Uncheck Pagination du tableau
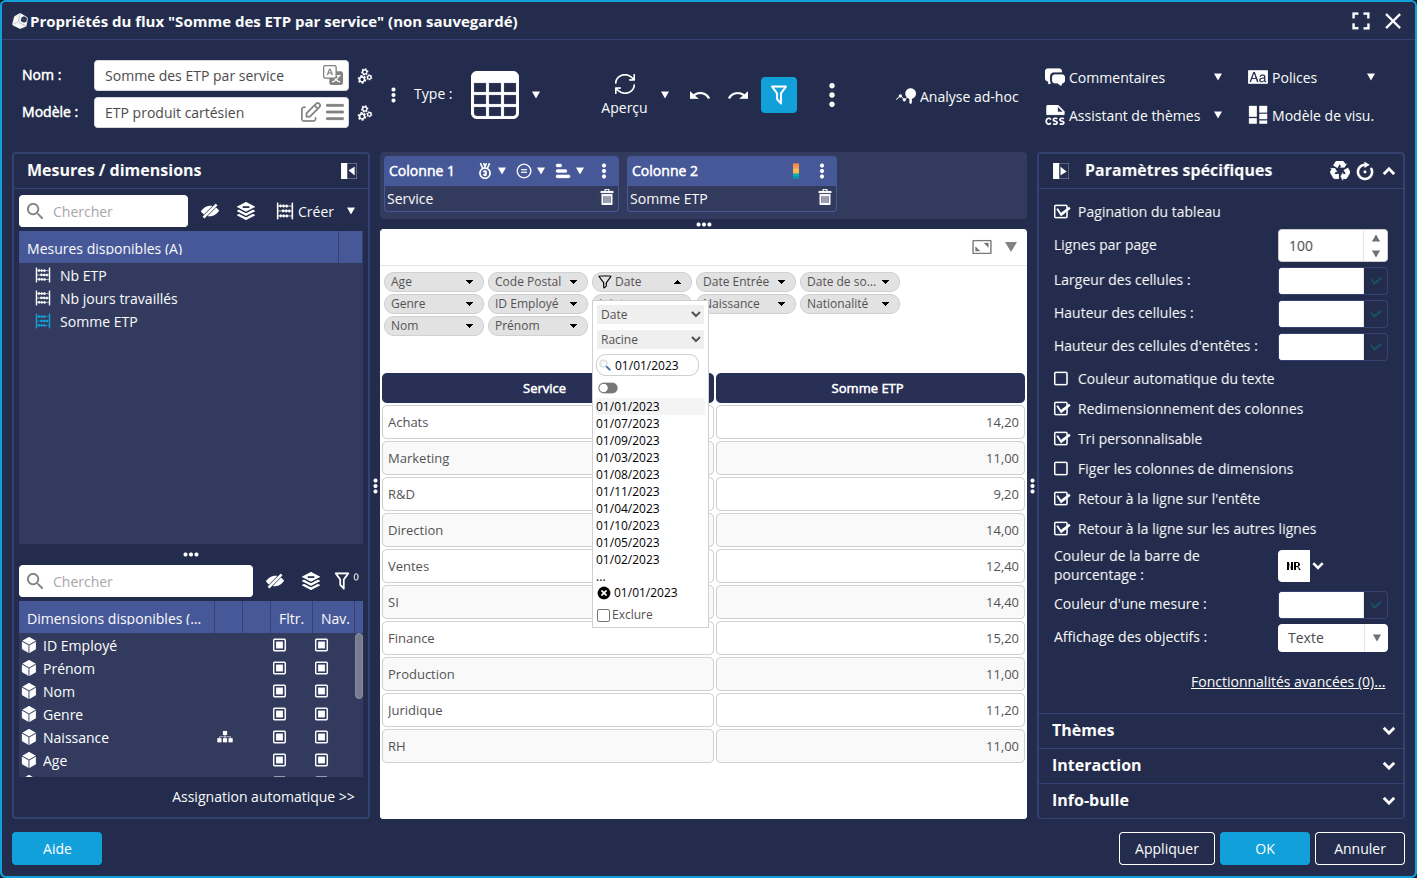The image size is (1417, 878). [1062, 212]
